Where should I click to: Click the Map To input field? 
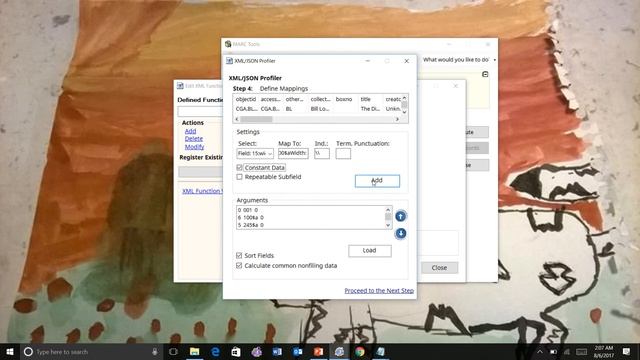[293, 153]
